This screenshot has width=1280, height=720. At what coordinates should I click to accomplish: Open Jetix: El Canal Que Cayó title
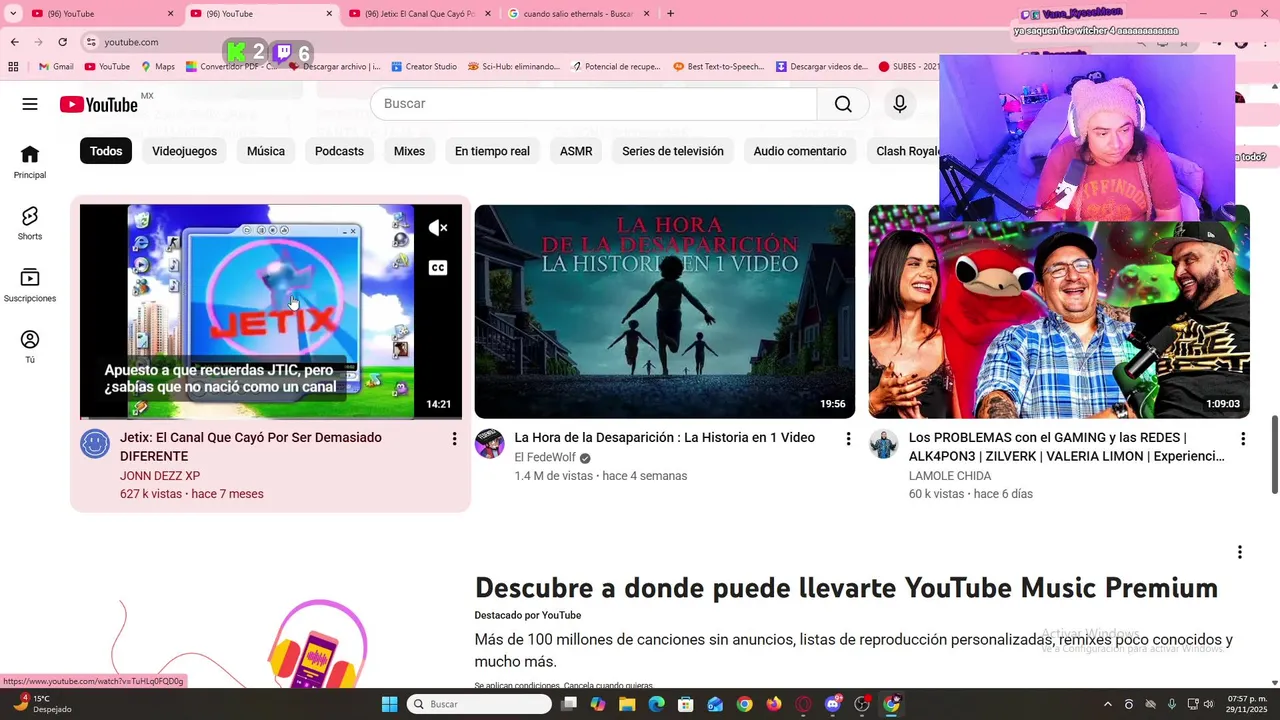251,447
